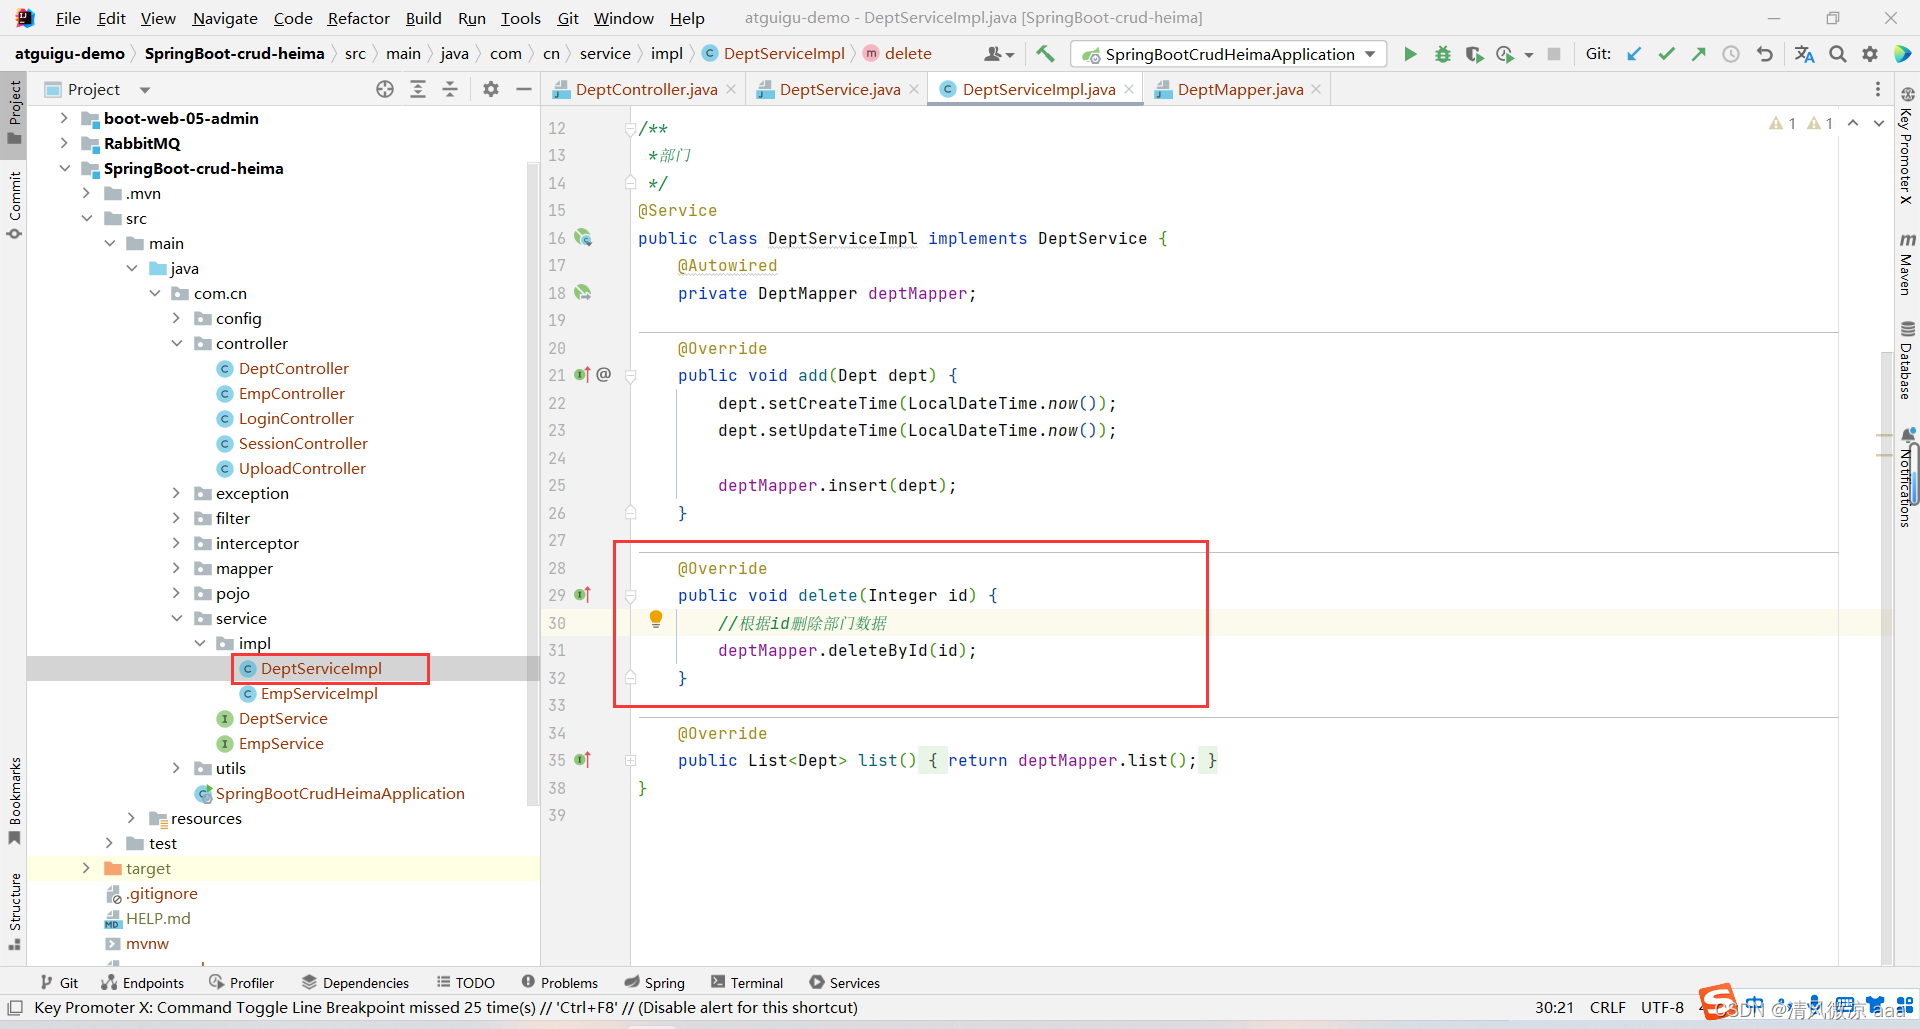The image size is (1920, 1029).
Task: Toggle the Notifications tool window stripe
Action: [1907, 478]
